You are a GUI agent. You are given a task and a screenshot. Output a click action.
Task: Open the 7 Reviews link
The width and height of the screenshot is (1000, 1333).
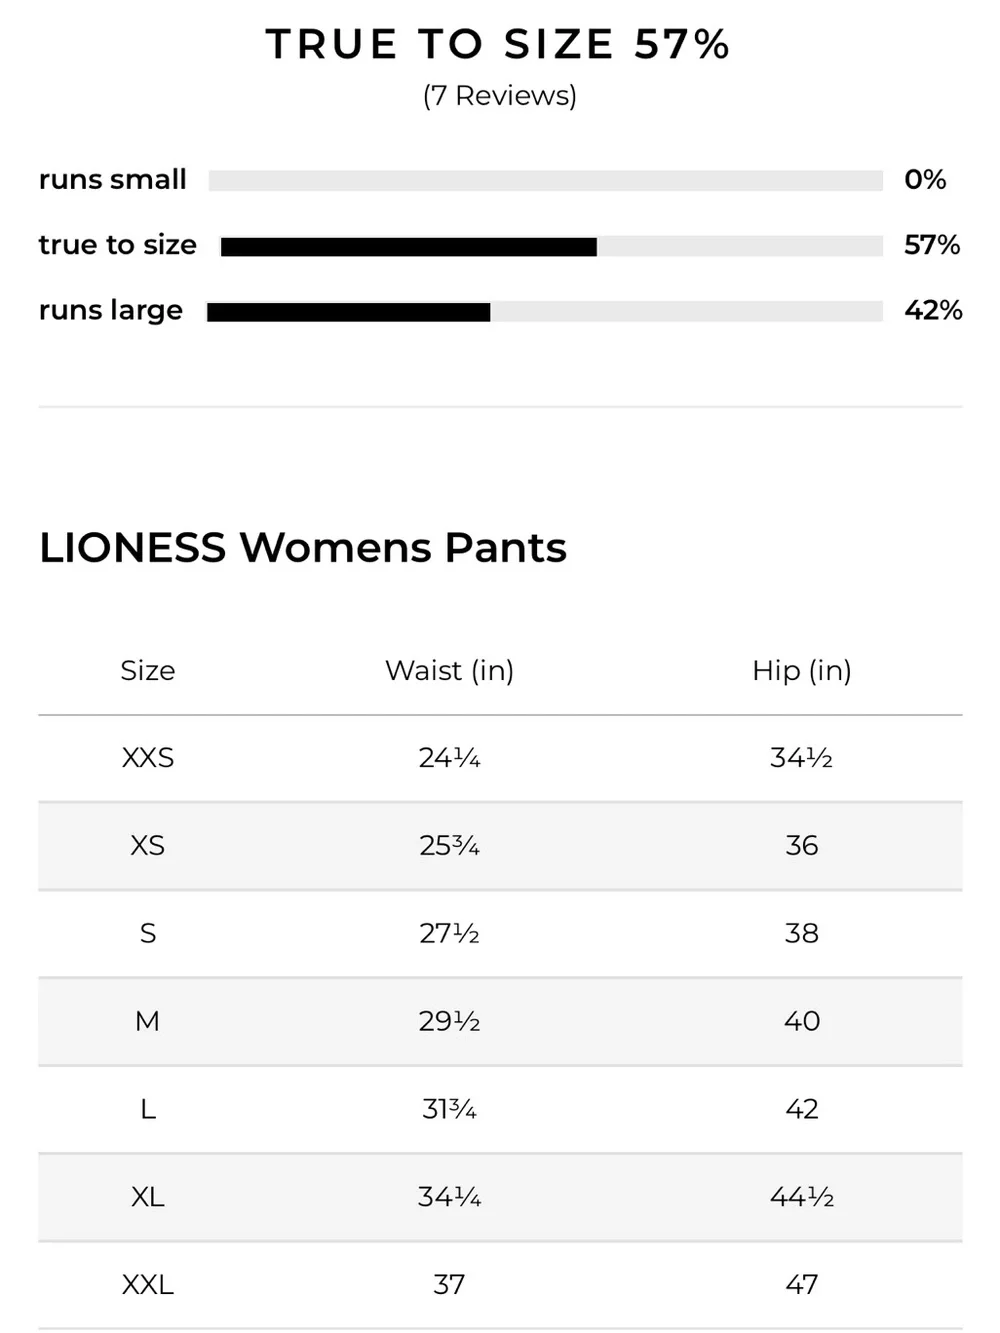500,96
